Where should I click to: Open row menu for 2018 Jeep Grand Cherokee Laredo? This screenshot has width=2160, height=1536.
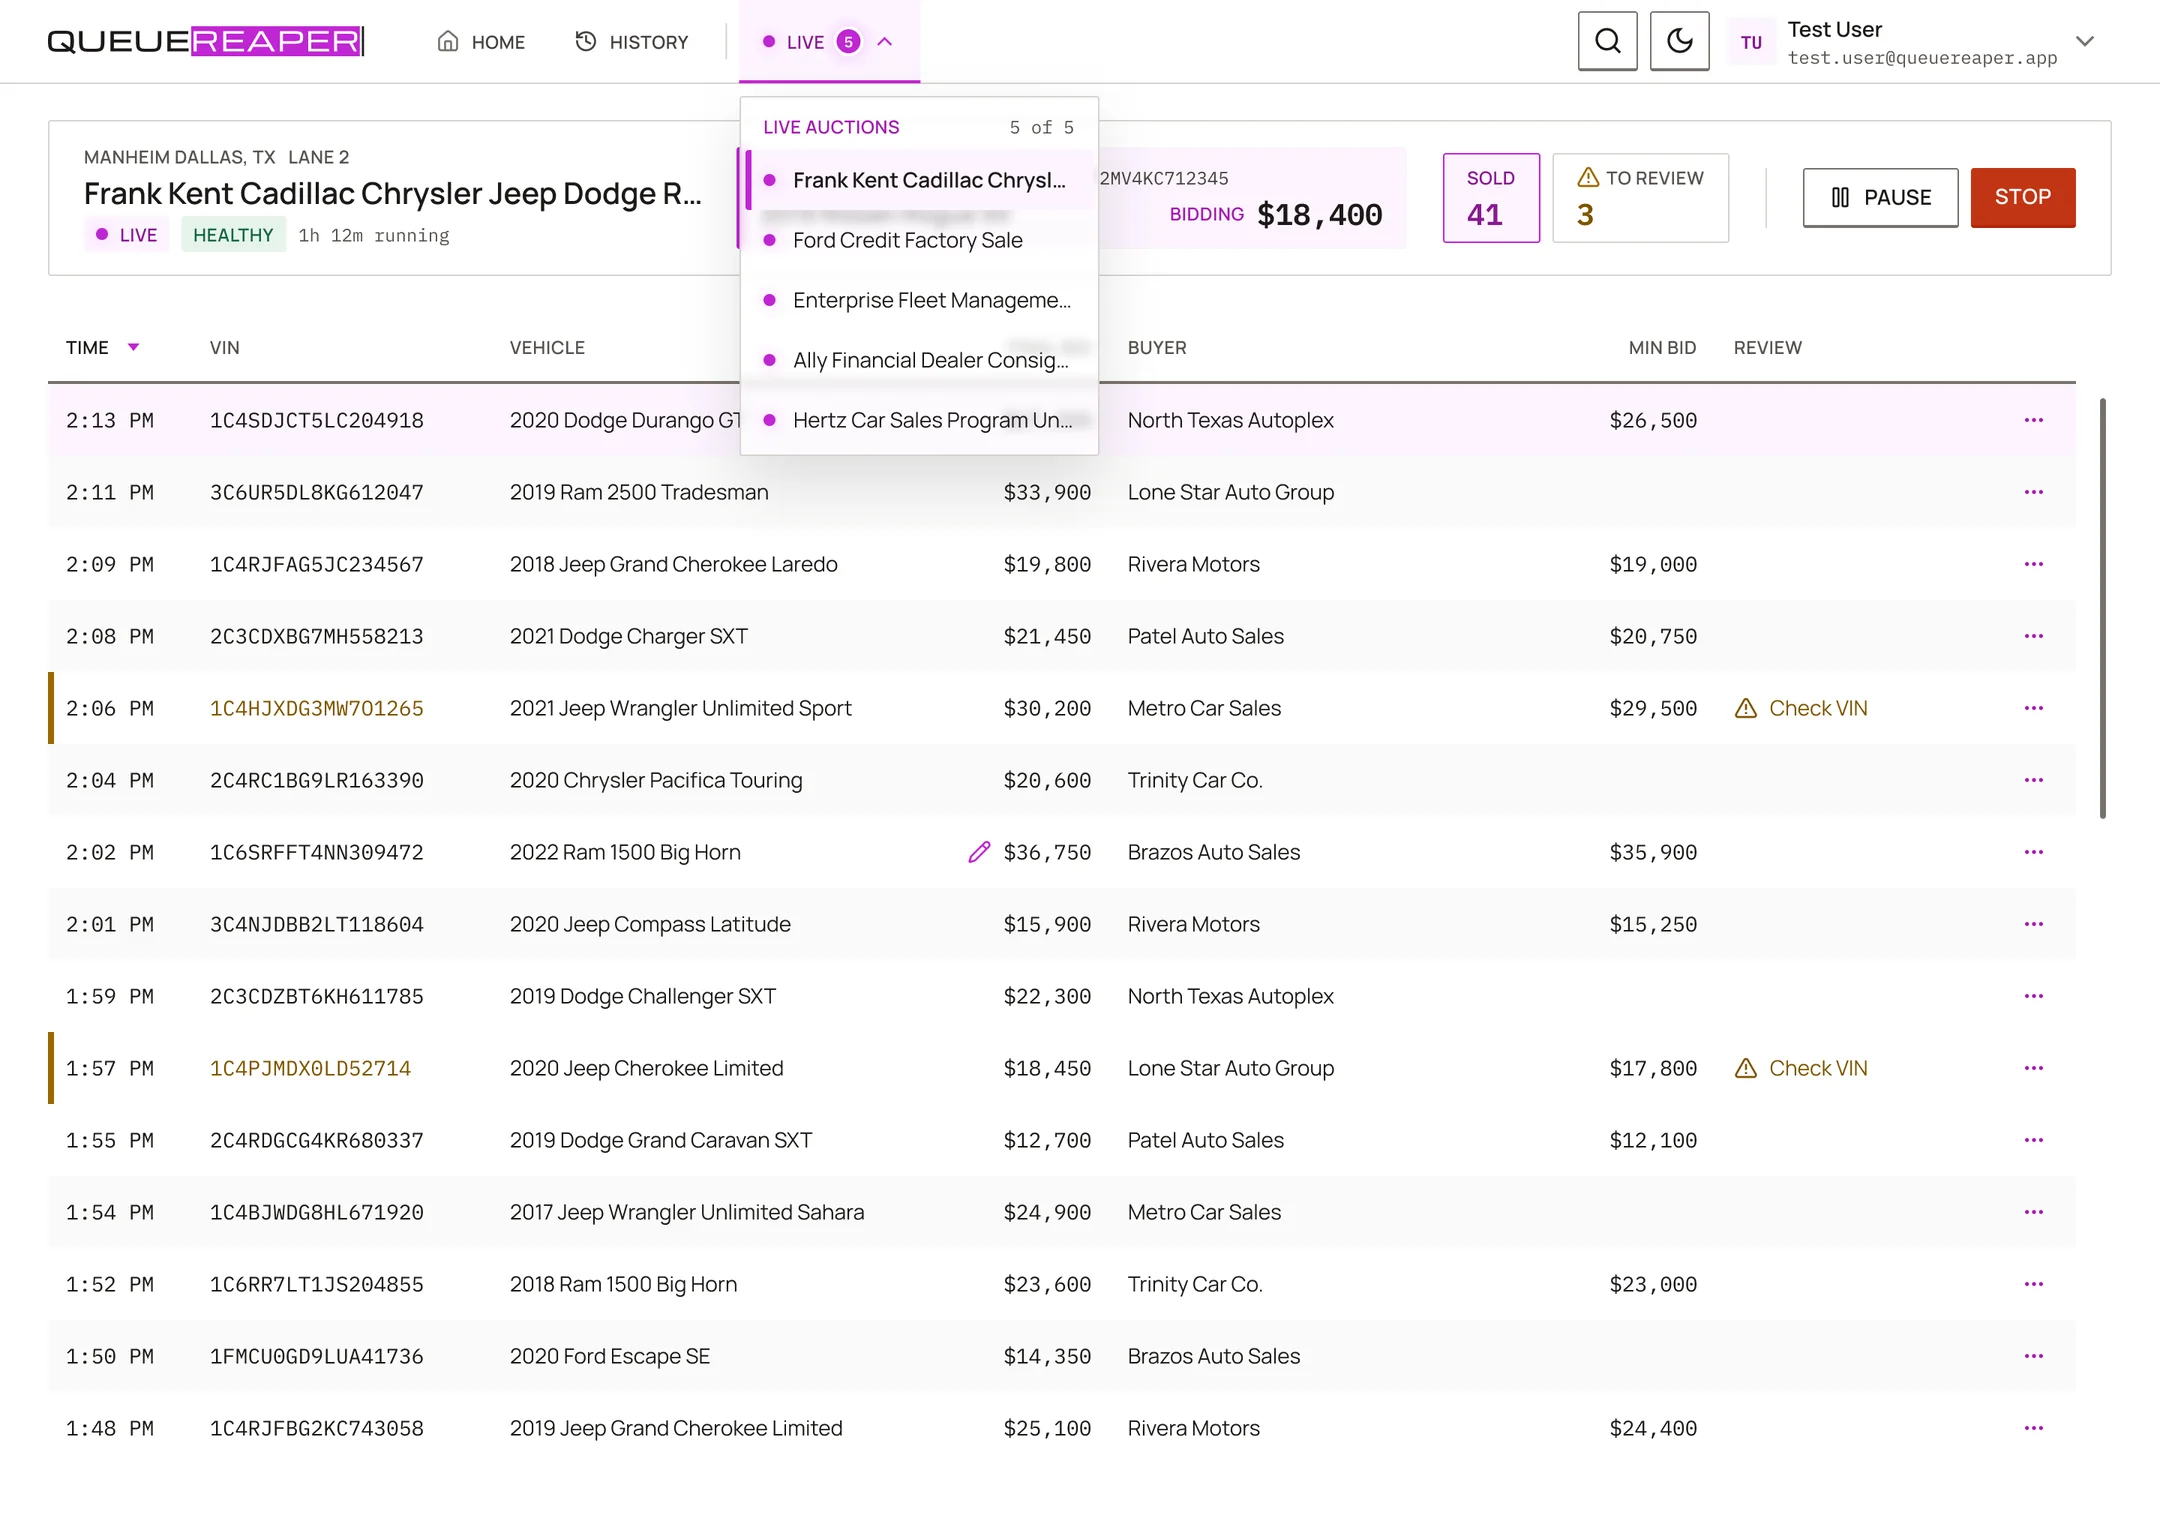(x=2033, y=564)
